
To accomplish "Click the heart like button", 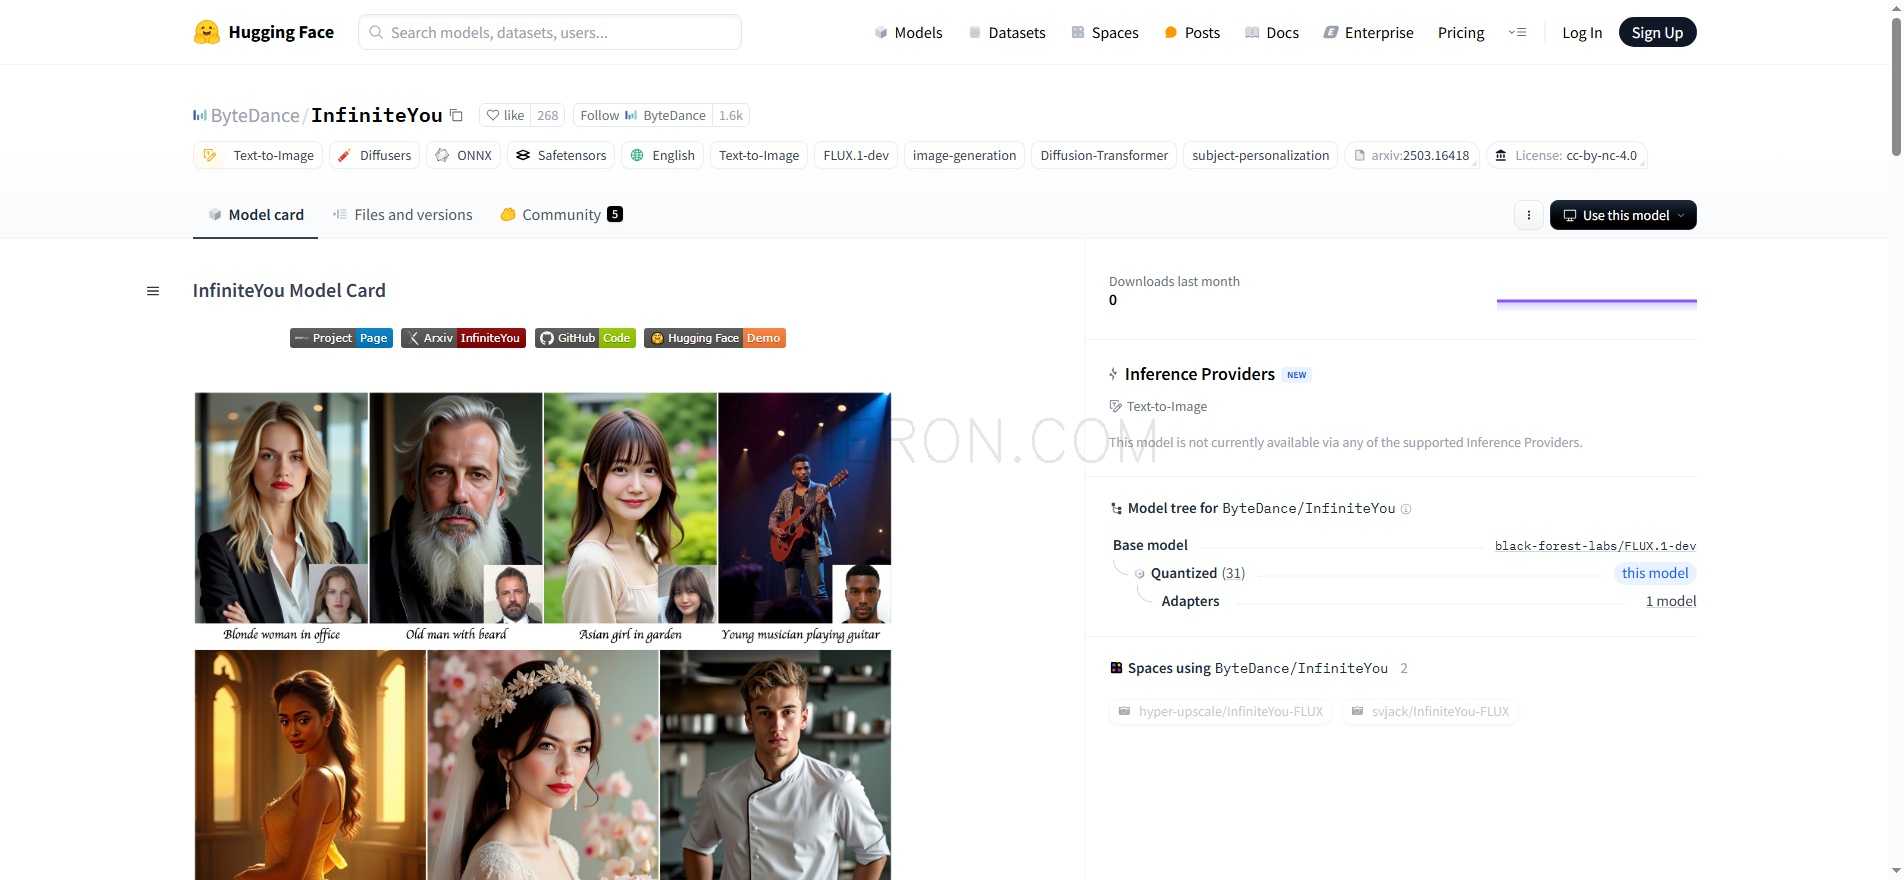I will coord(505,115).
